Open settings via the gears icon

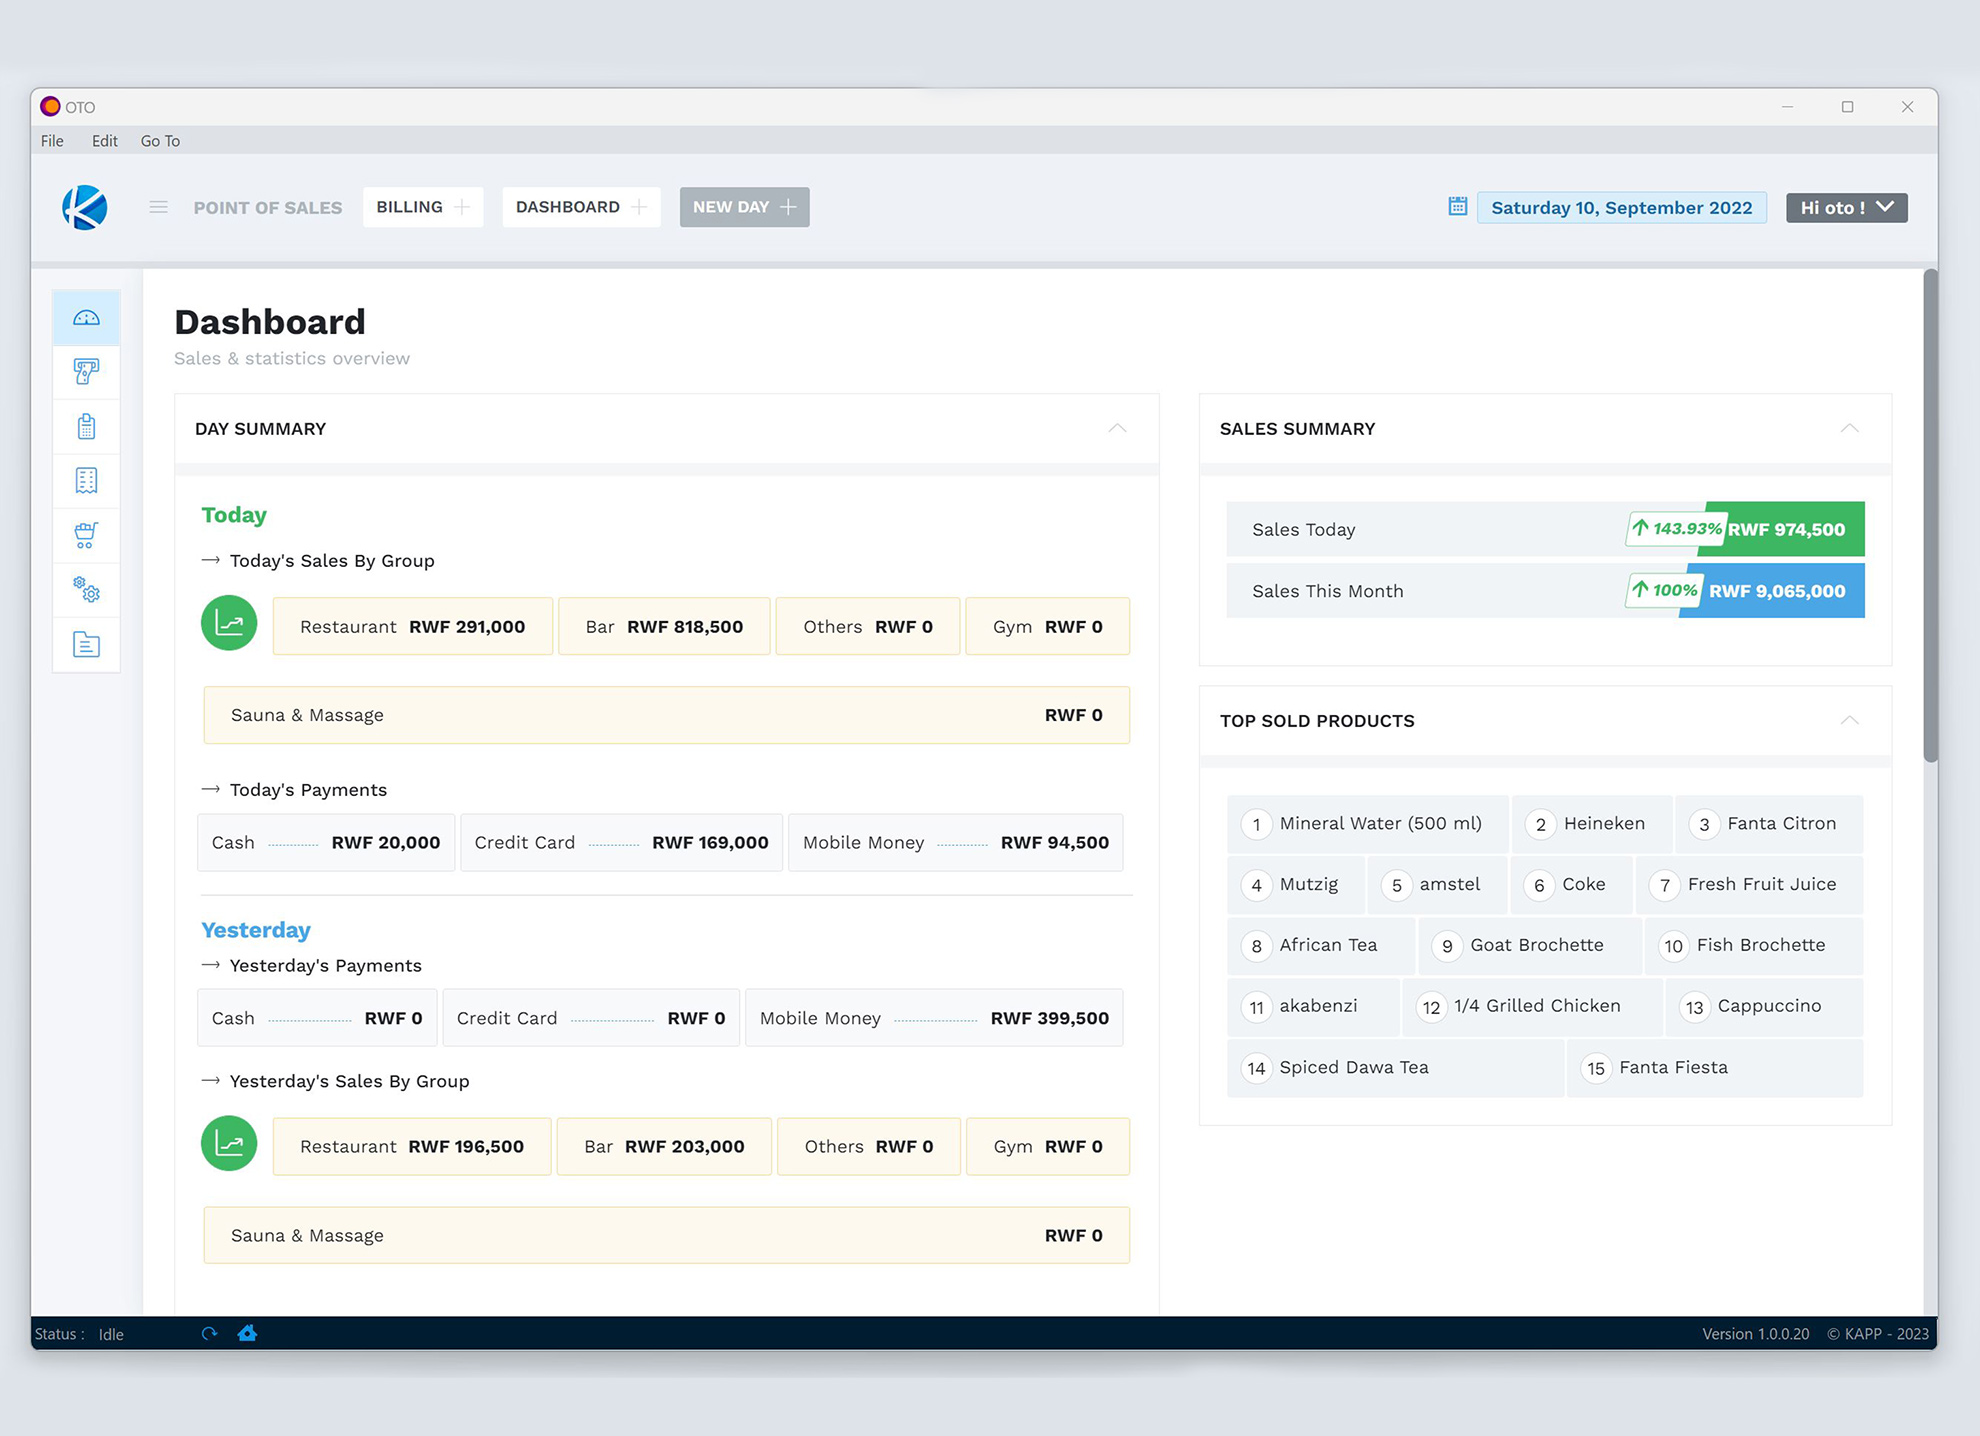[x=86, y=590]
